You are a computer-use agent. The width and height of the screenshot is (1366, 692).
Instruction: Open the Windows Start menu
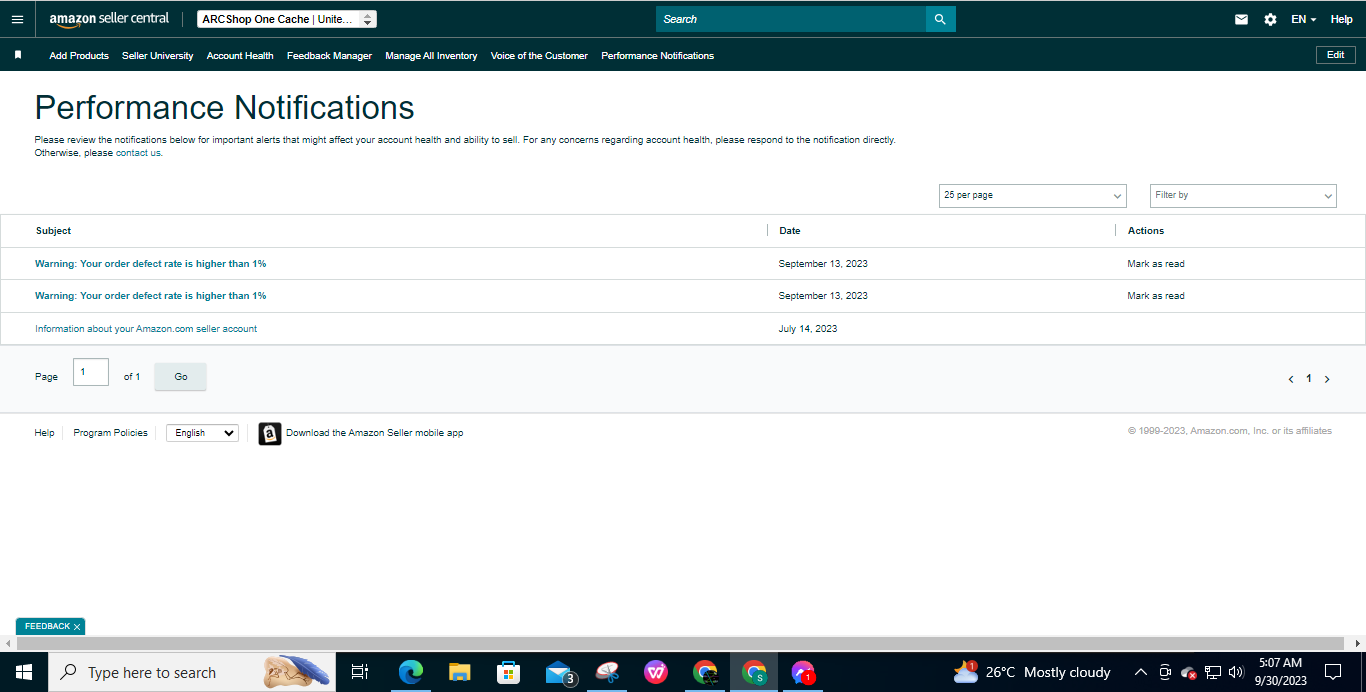point(23,672)
